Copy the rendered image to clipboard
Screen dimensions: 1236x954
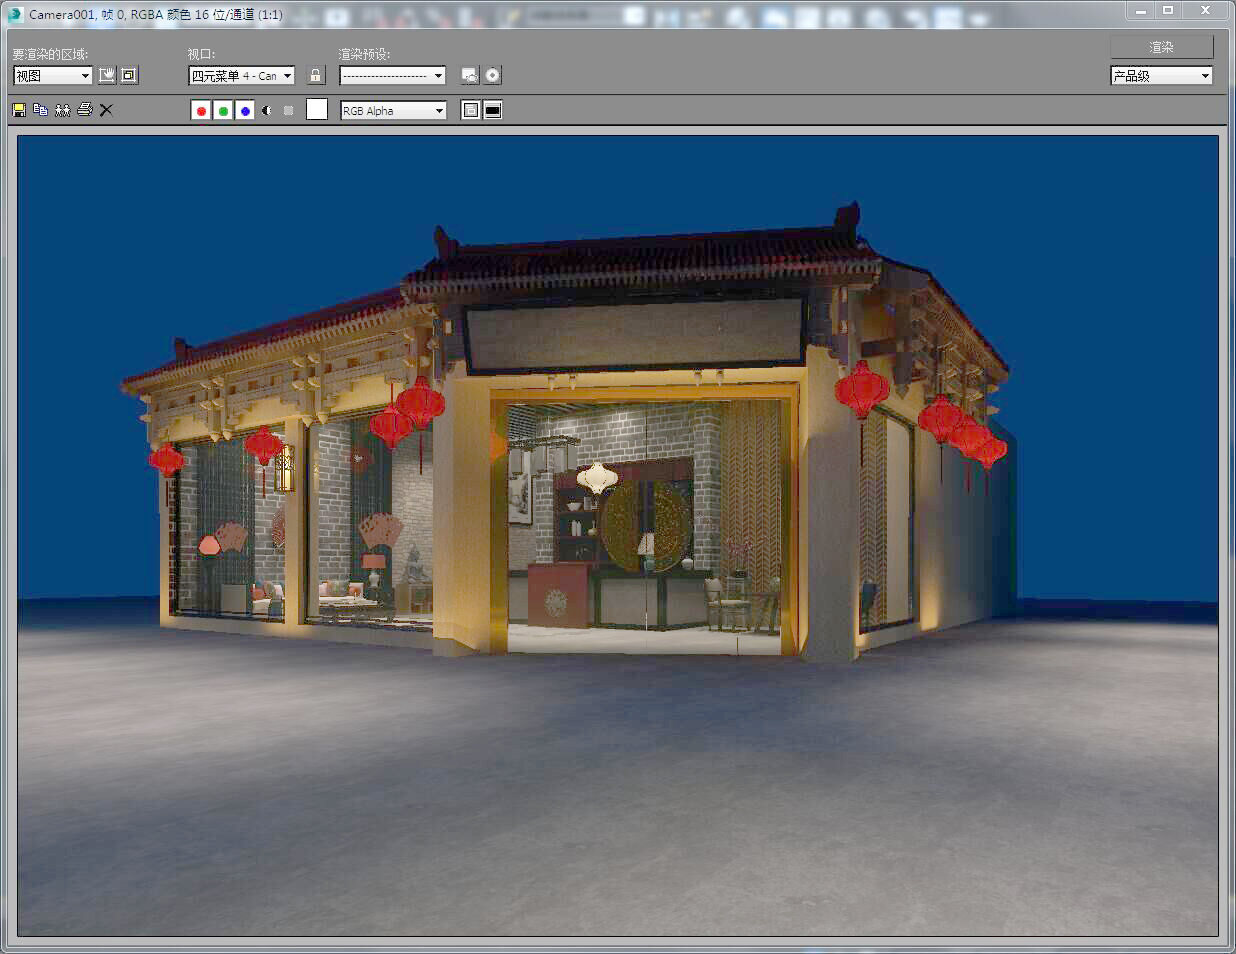click(40, 110)
